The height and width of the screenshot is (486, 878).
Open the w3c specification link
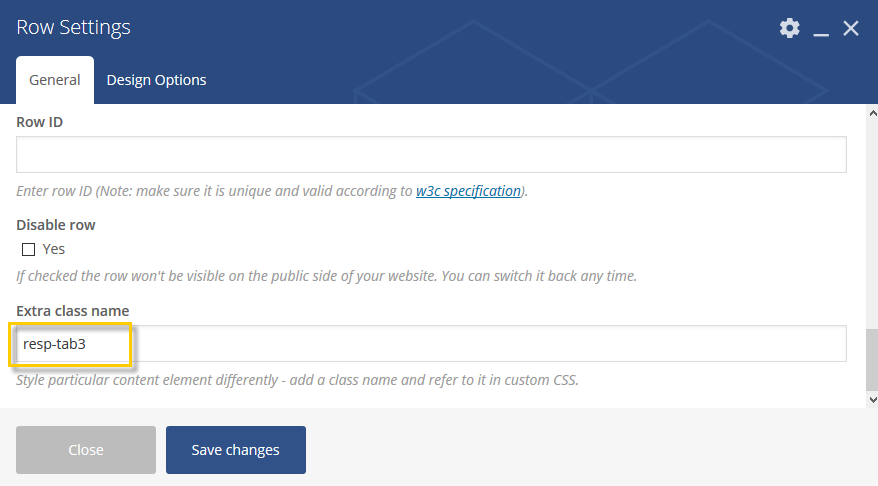click(x=468, y=191)
